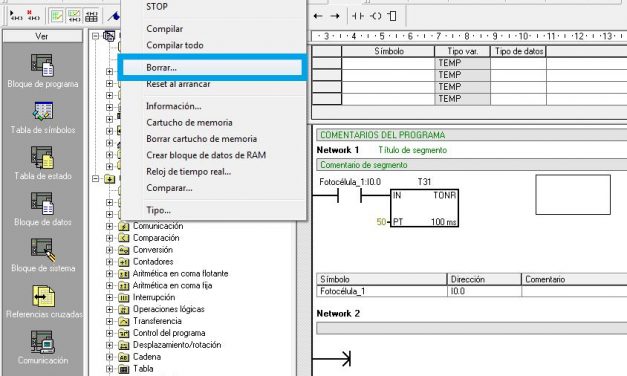Click the Insert Network toolbar icon
Viewport: 627px width, 376px height.
(x=16, y=16)
